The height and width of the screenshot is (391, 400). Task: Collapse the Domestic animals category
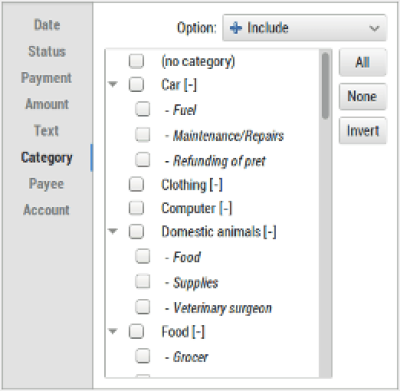tap(113, 231)
